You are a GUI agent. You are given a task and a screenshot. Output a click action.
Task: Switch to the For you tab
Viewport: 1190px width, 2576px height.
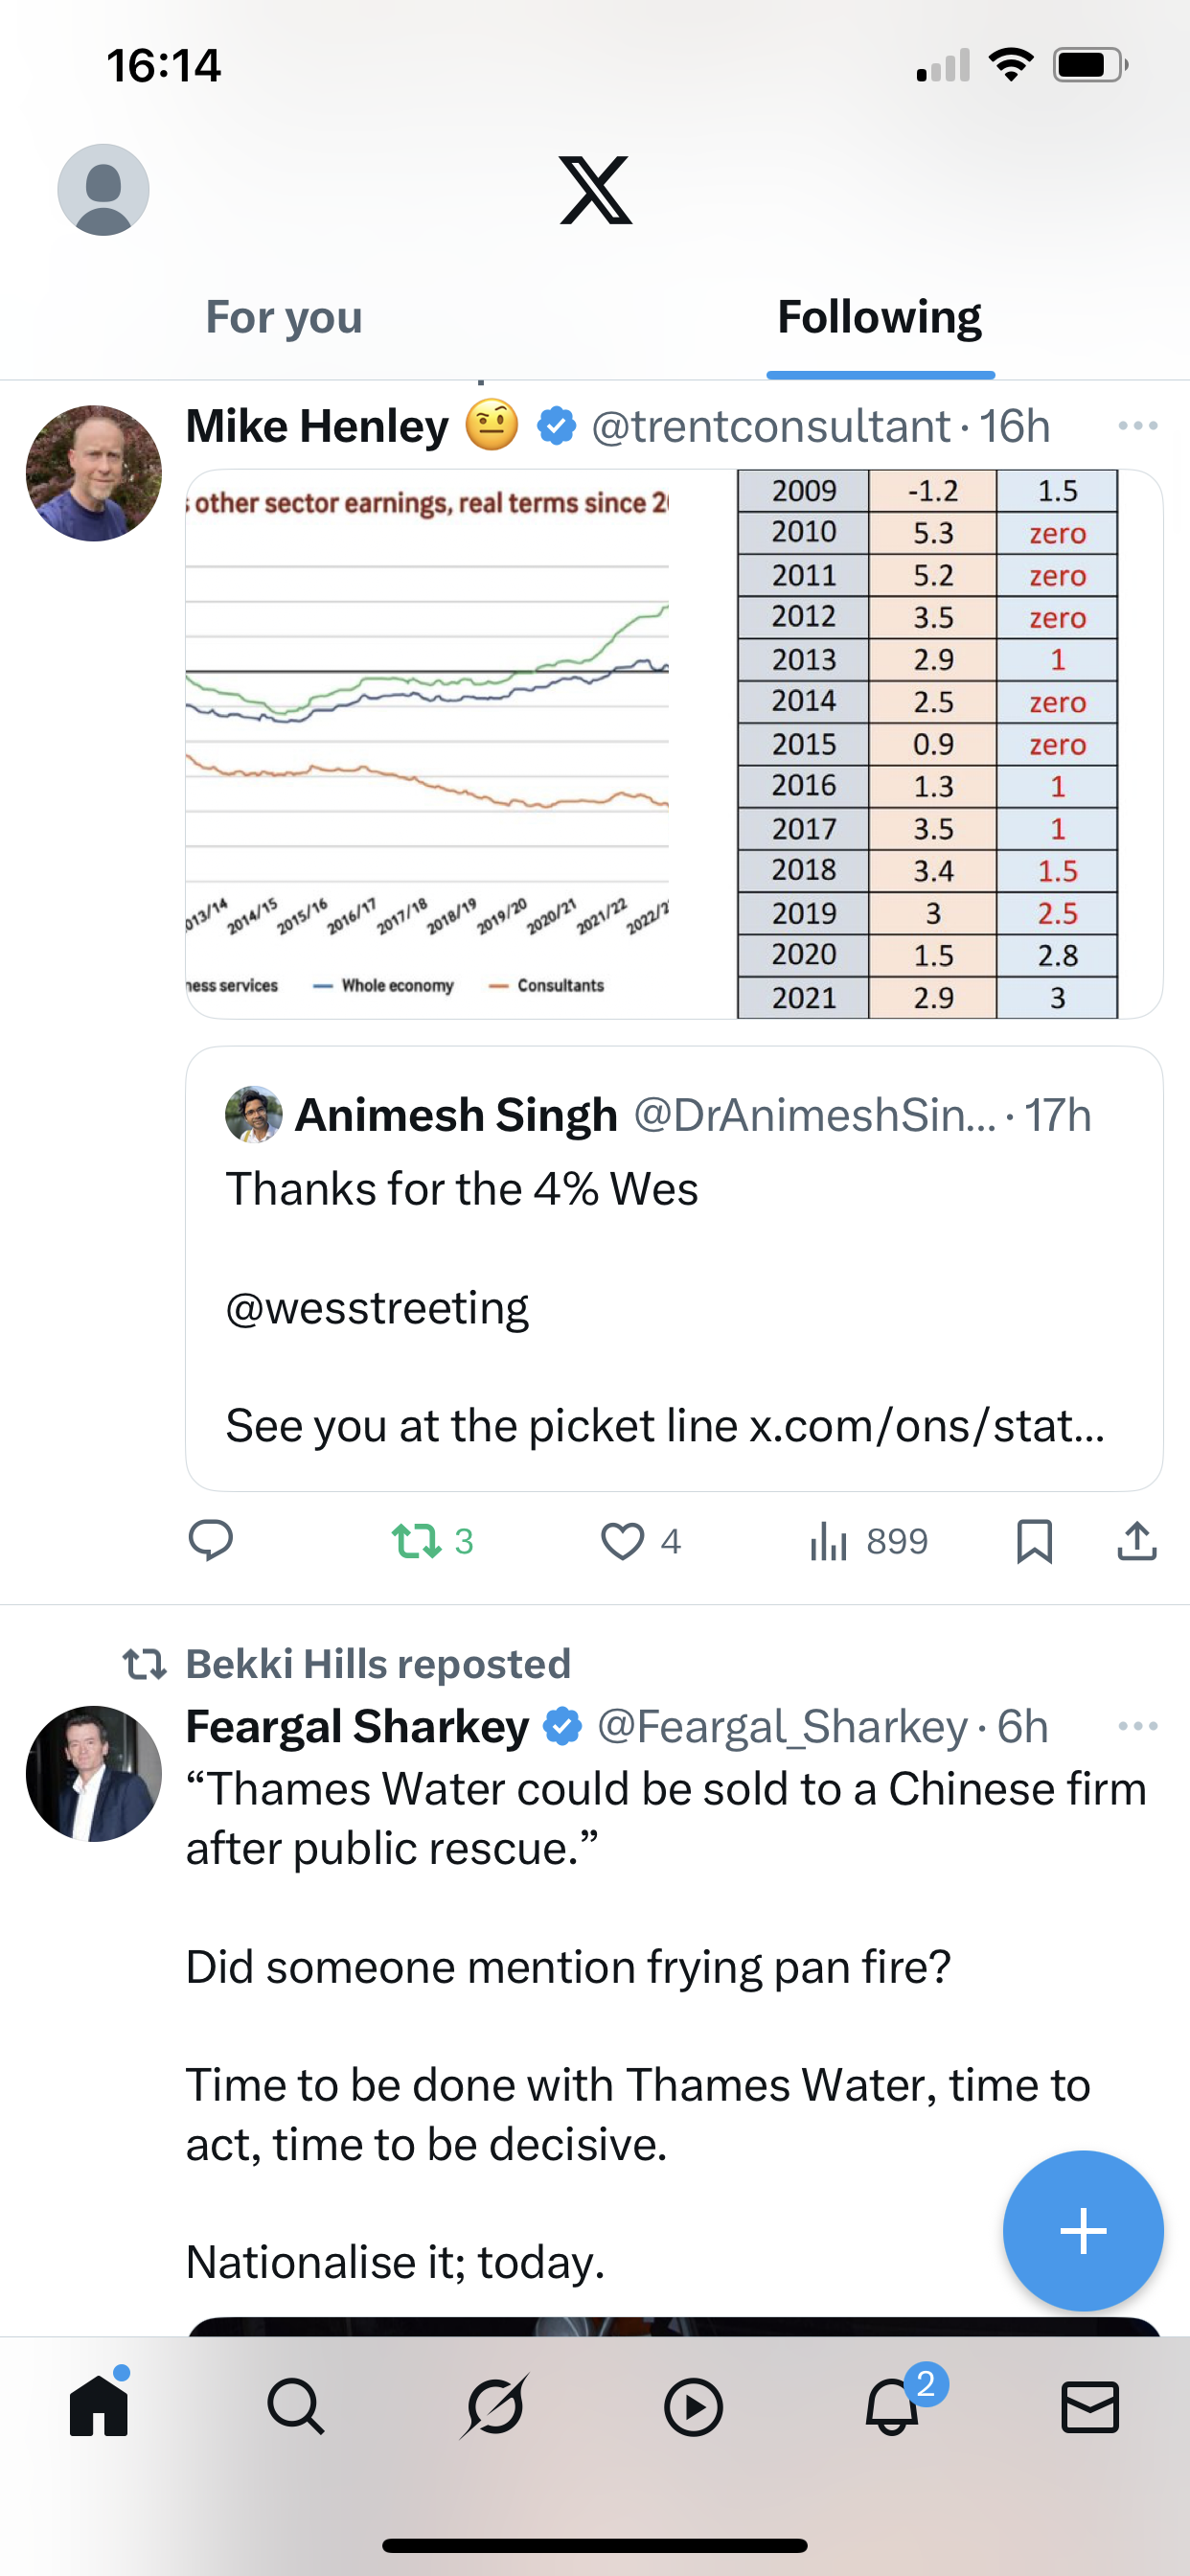pos(284,317)
